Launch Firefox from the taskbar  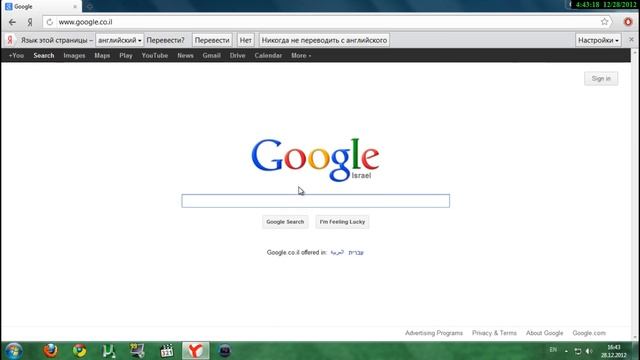pos(50,351)
